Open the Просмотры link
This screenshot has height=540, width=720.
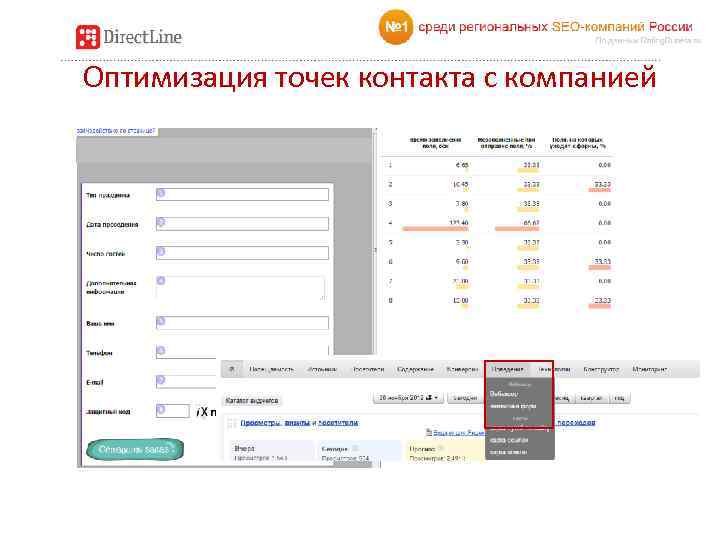coord(260,423)
